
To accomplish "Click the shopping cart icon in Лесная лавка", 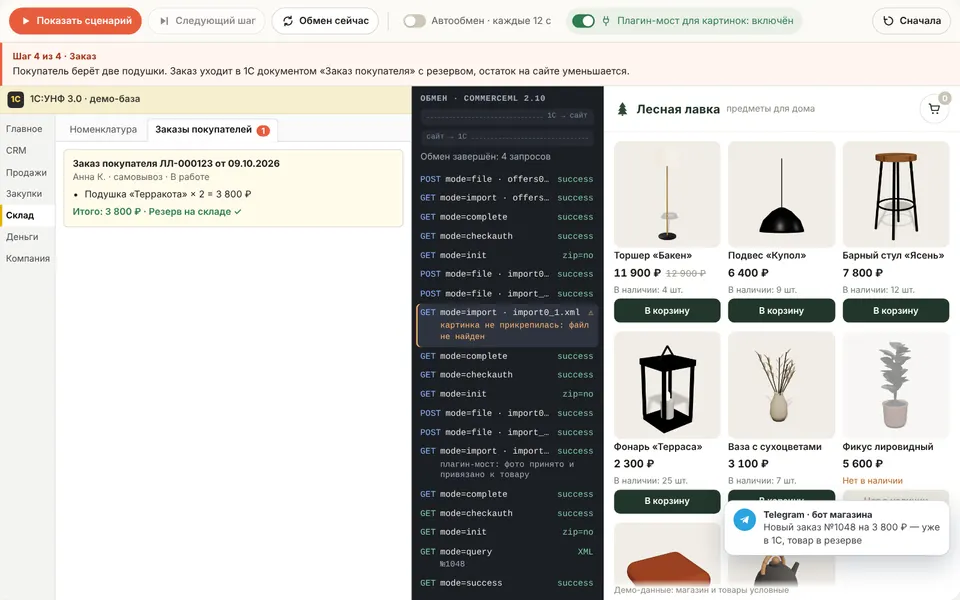I will 934,109.
